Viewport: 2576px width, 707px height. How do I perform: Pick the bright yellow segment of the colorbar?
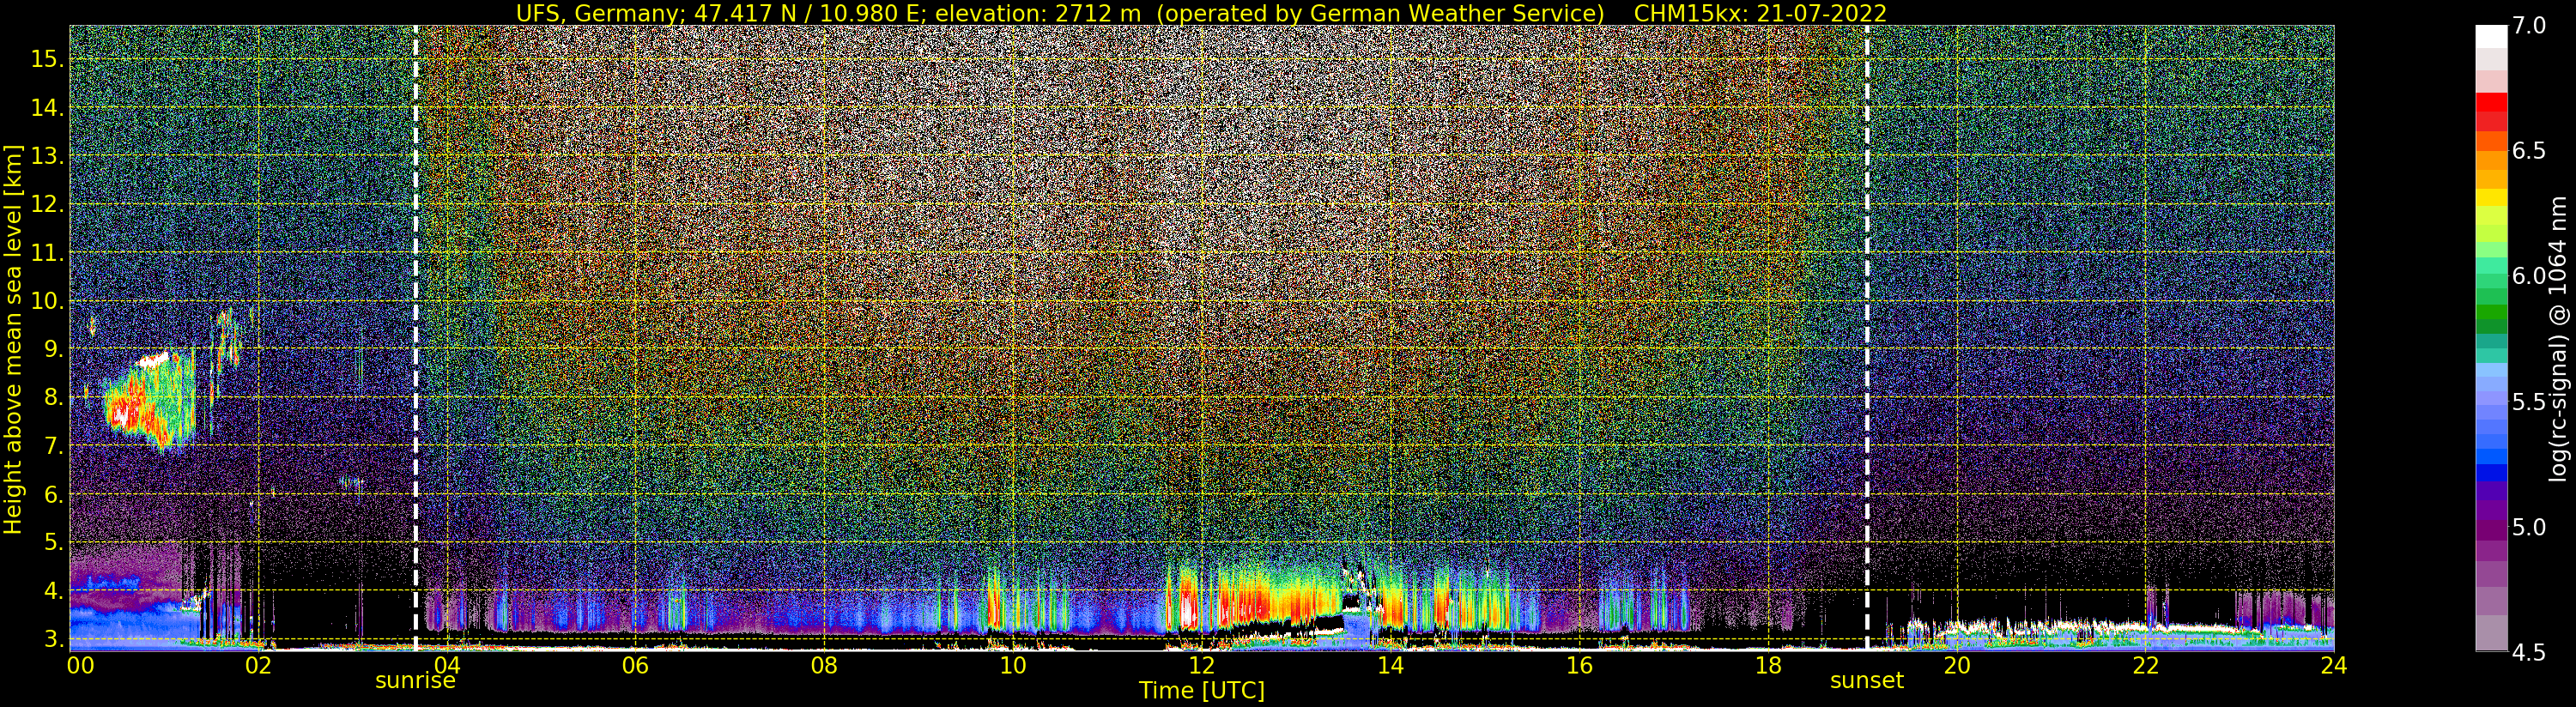2491,197
